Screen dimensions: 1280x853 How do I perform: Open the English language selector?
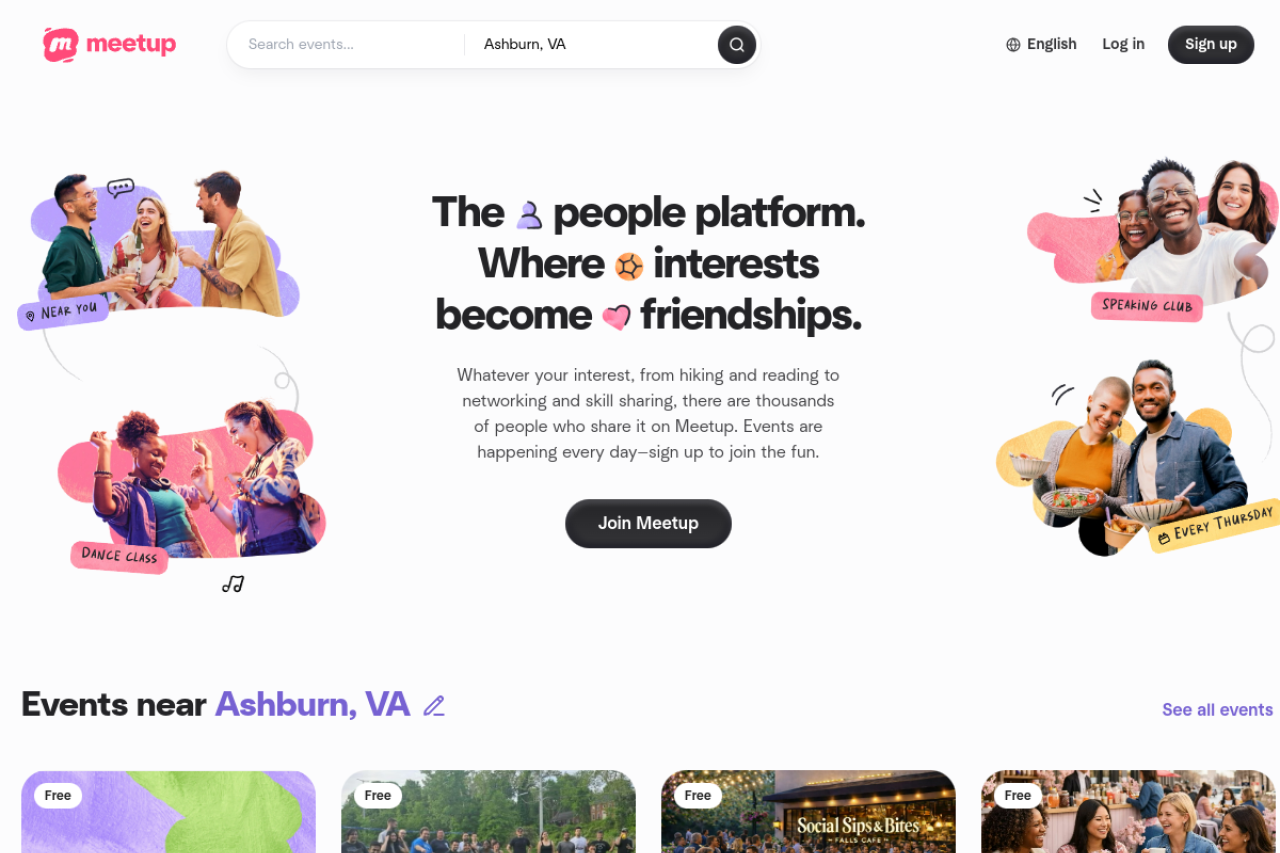tap(1041, 44)
